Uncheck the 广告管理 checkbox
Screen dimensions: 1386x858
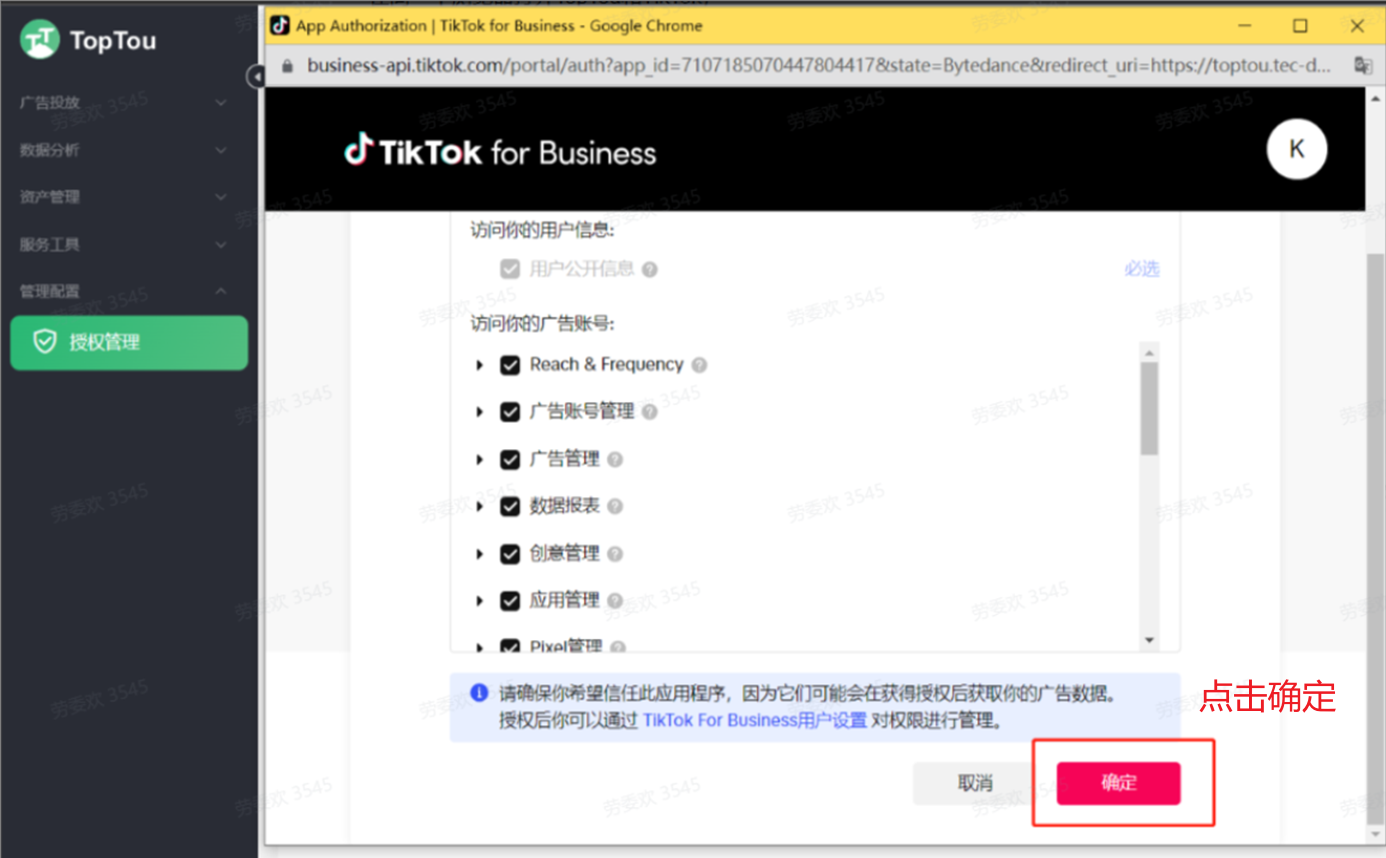pyautogui.click(x=510, y=460)
